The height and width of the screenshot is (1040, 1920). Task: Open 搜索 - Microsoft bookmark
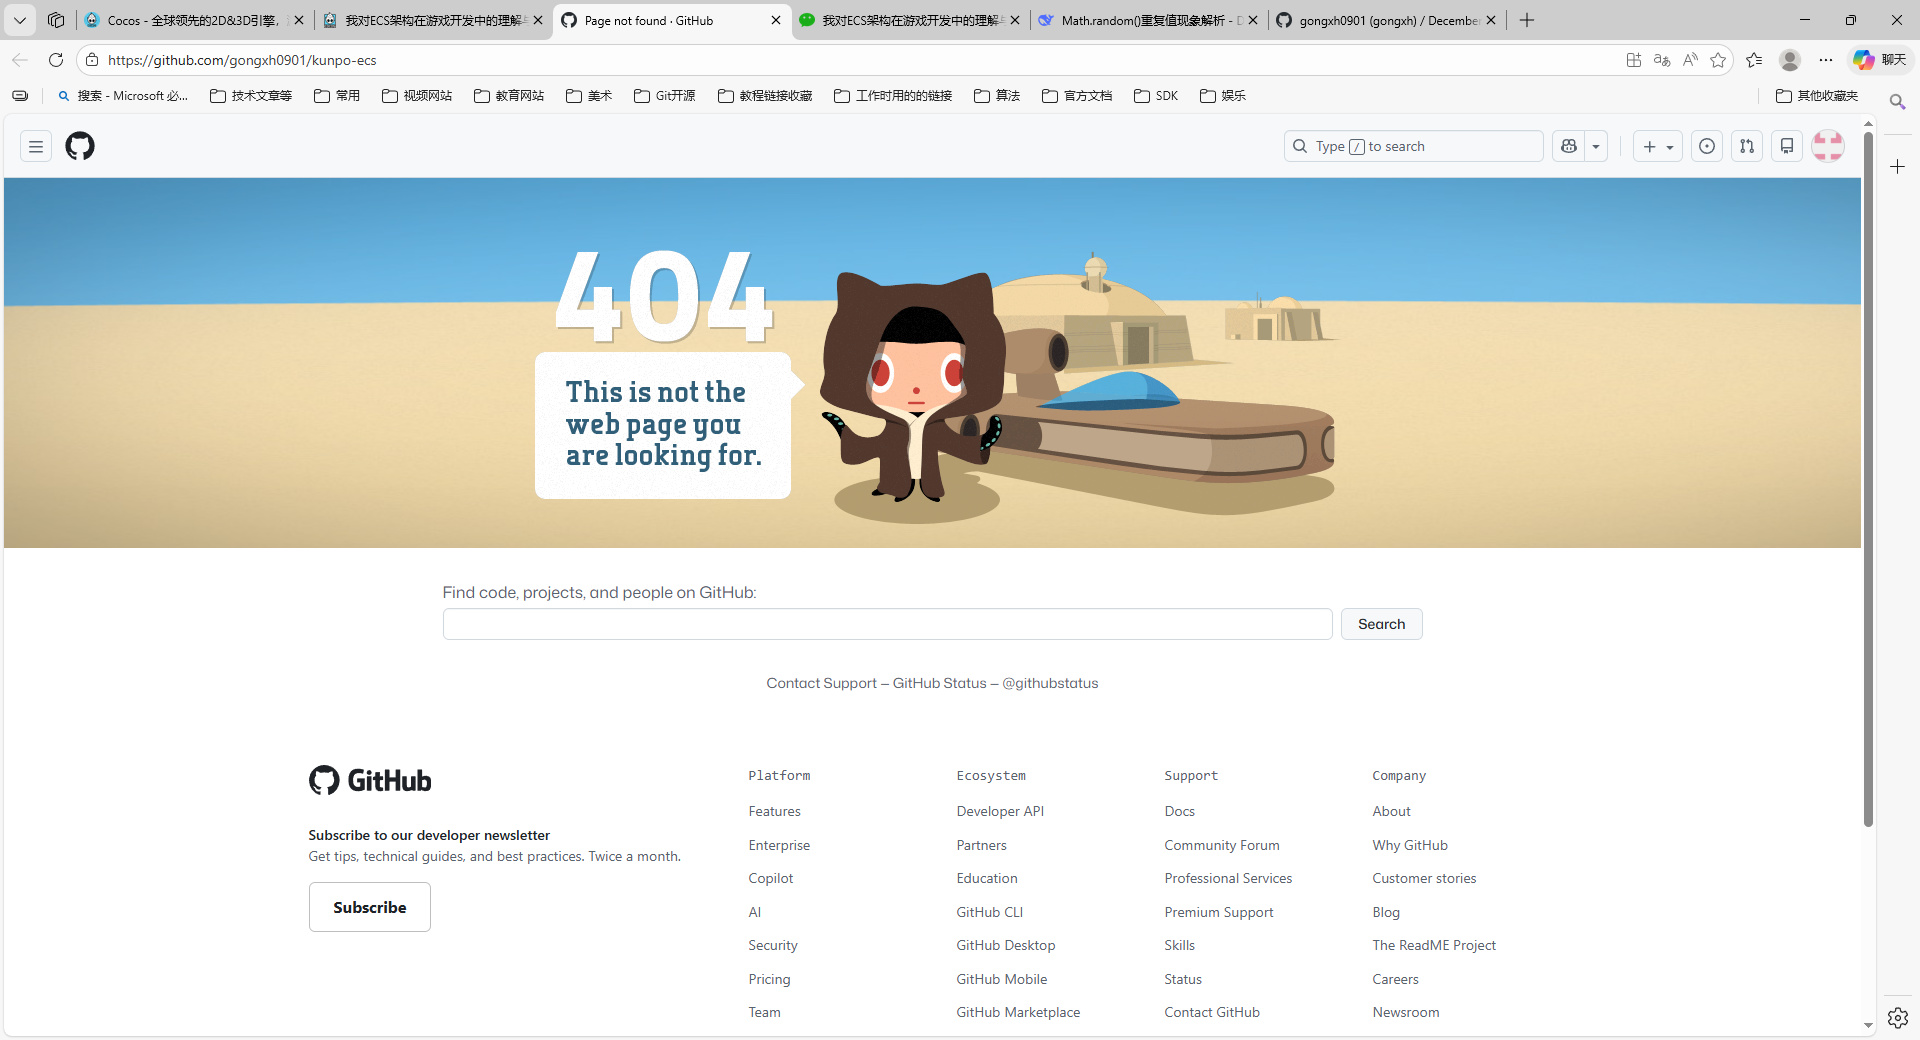(x=123, y=96)
